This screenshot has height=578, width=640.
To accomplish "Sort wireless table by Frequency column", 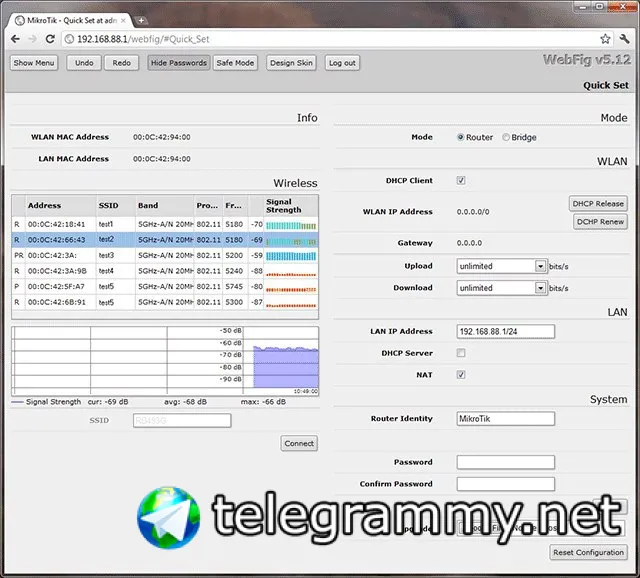I will [x=235, y=205].
